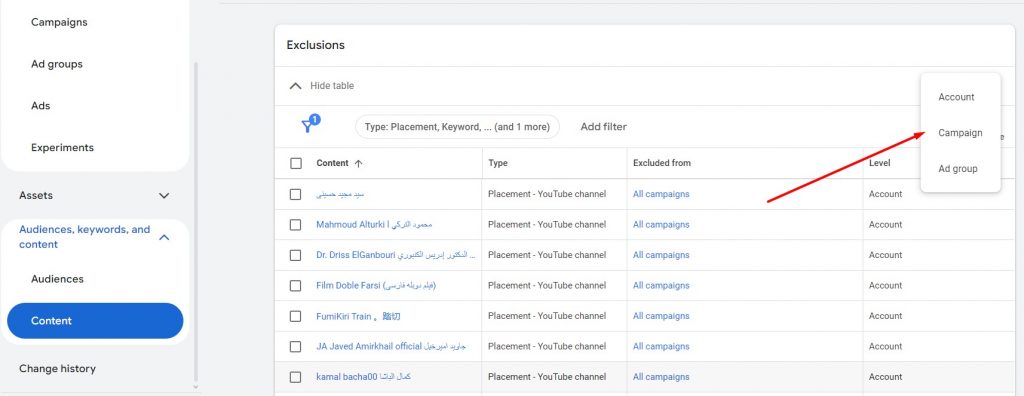Sort by the Content column arrow
This screenshot has width=1024, height=396.
pos(358,163)
